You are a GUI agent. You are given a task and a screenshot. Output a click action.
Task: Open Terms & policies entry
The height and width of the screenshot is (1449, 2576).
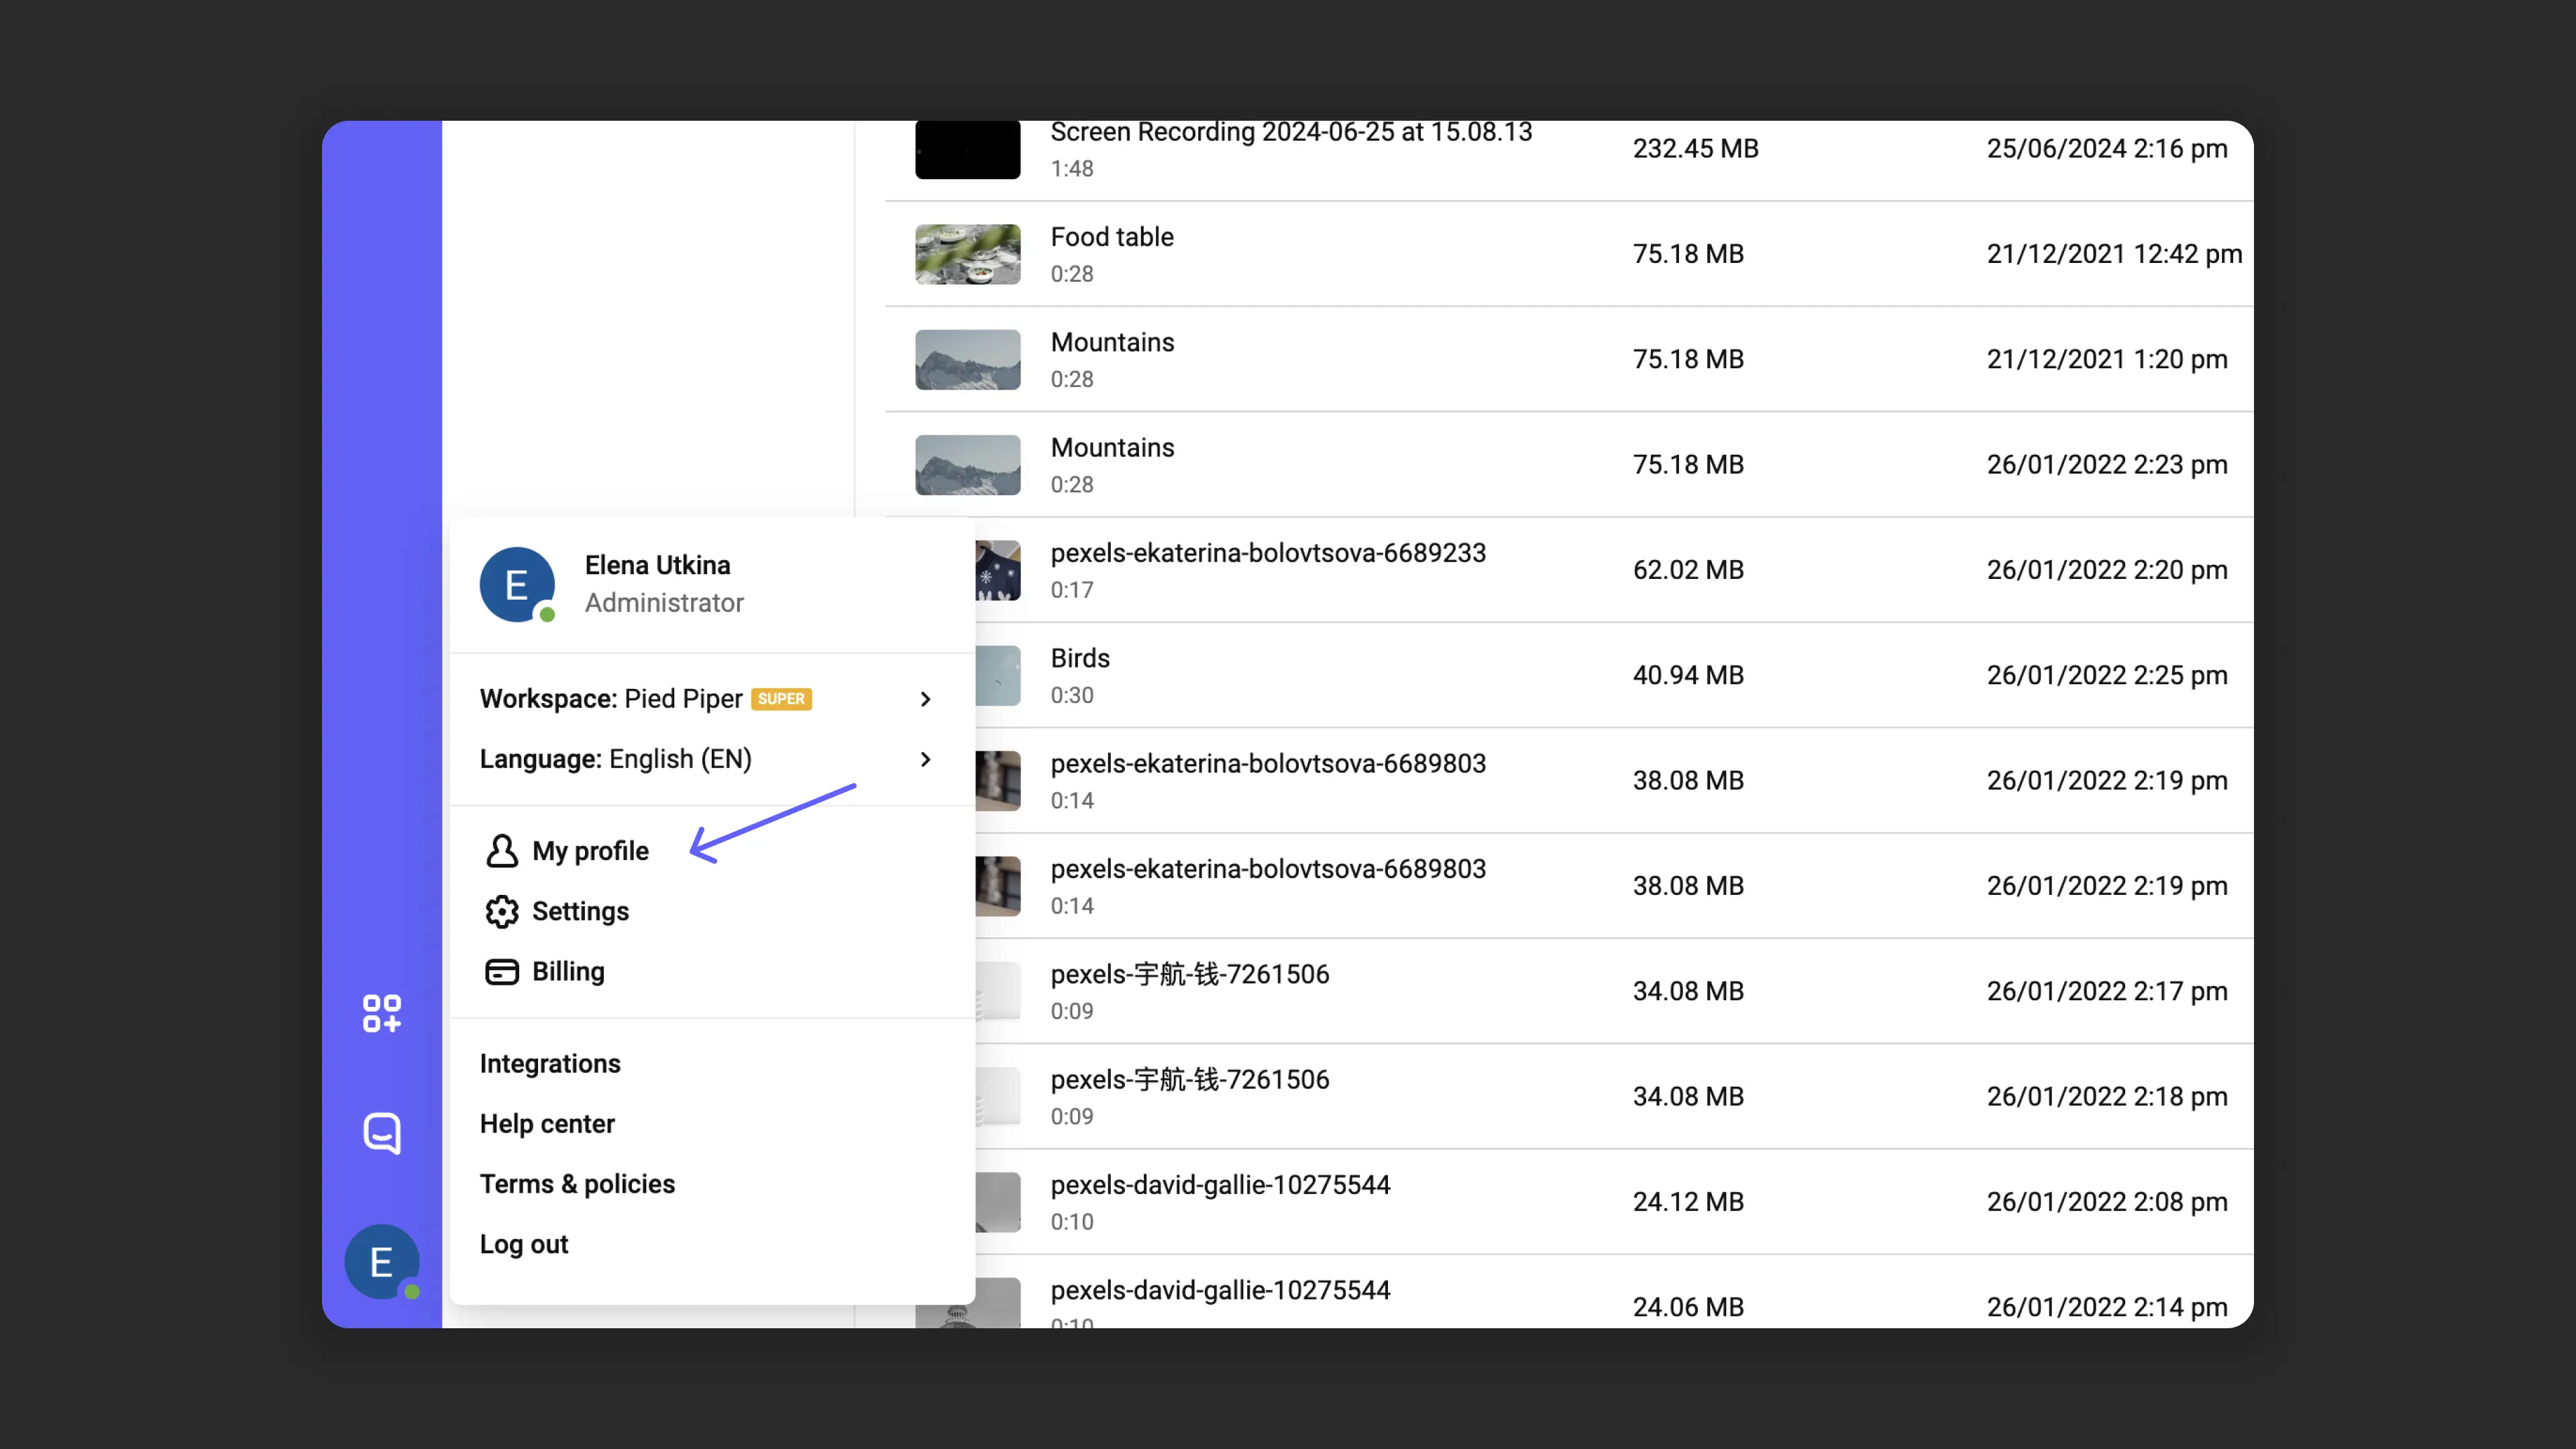tap(577, 1184)
